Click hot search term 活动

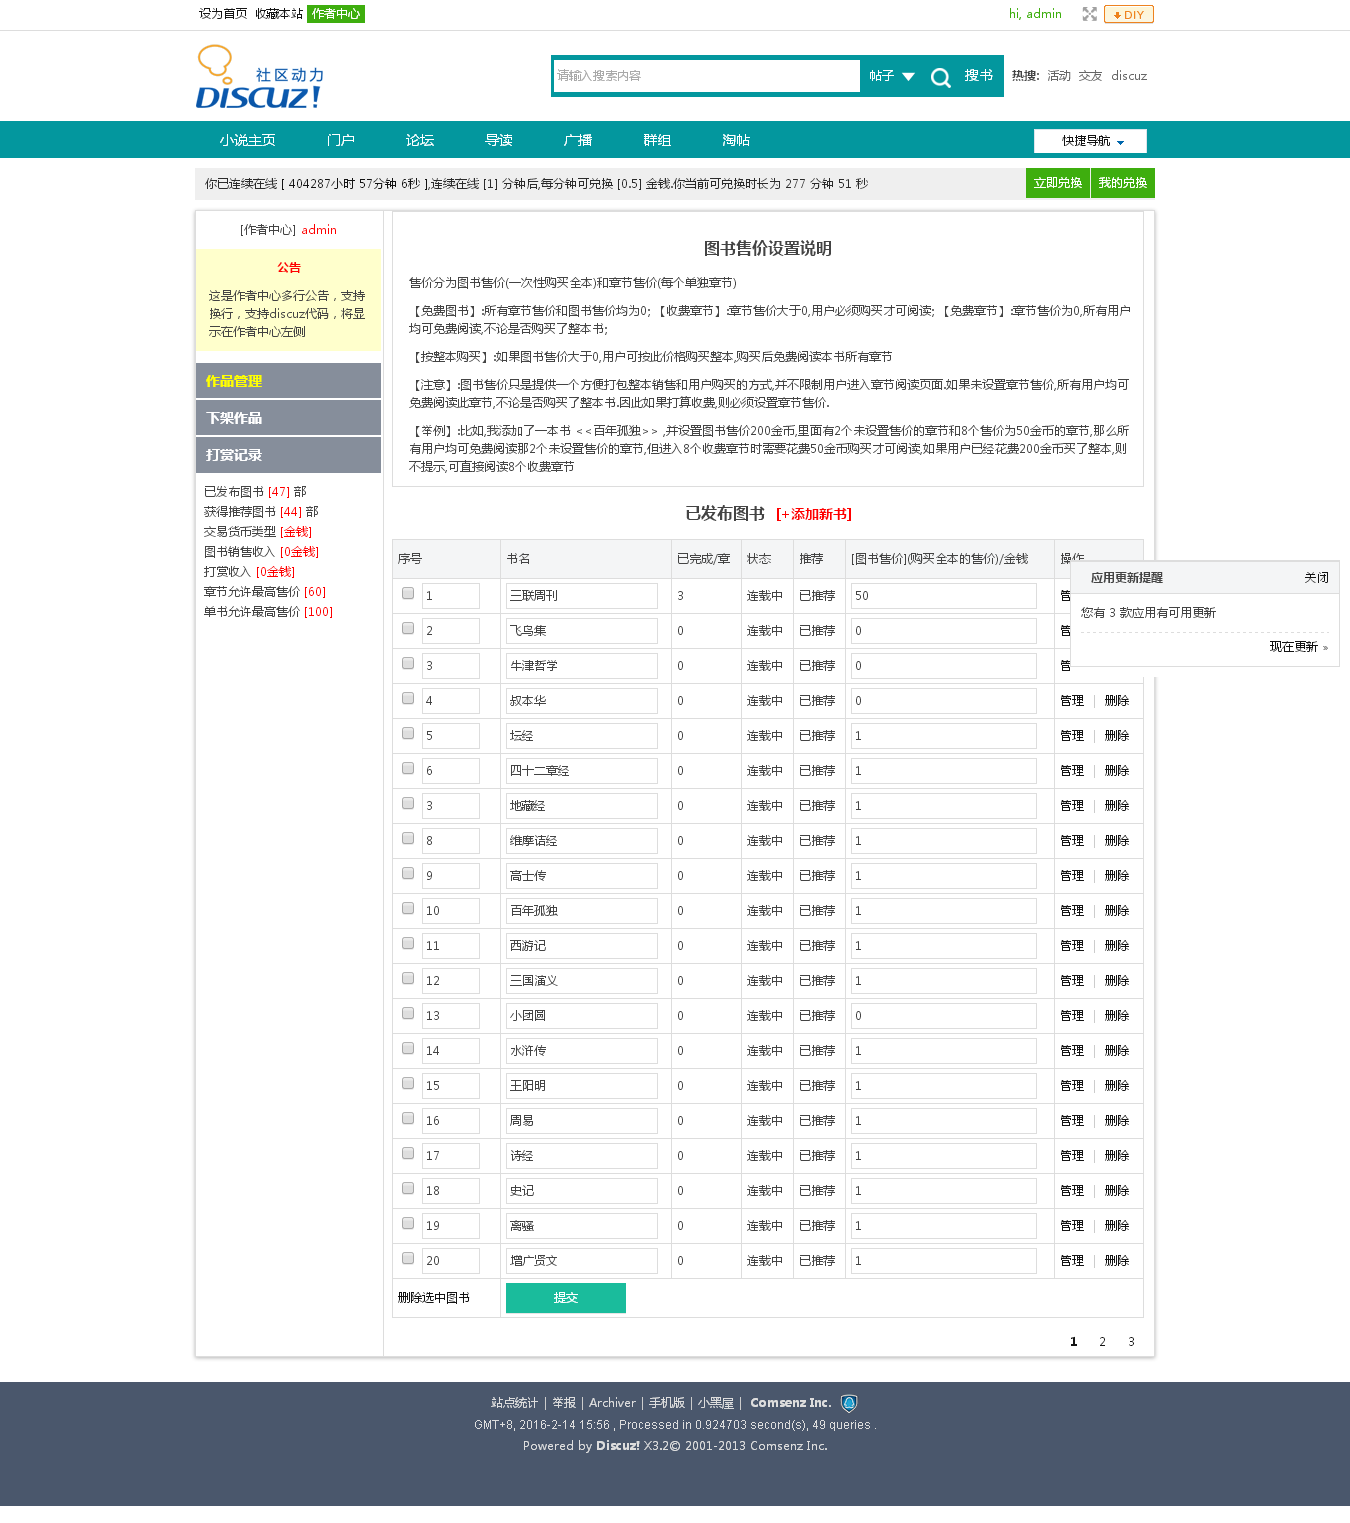pyautogui.click(x=1059, y=76)
